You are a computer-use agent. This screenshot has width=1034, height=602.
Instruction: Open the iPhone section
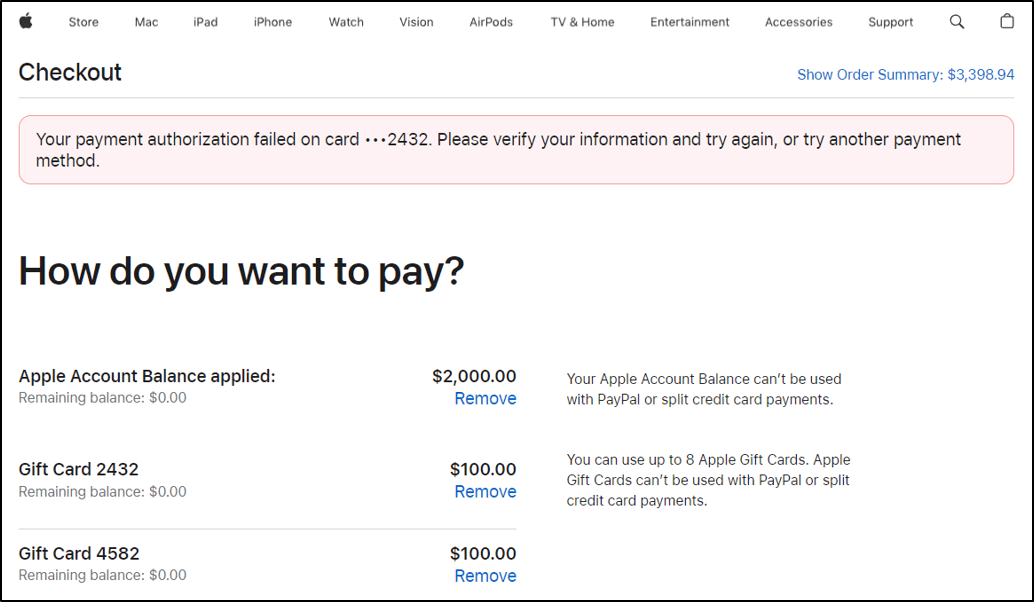tap(272, 21)
